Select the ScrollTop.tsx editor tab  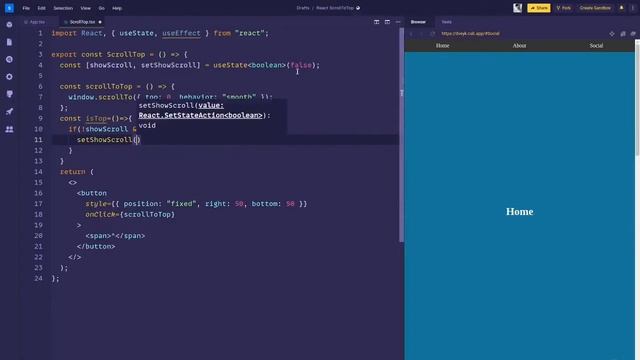[82, 22]
